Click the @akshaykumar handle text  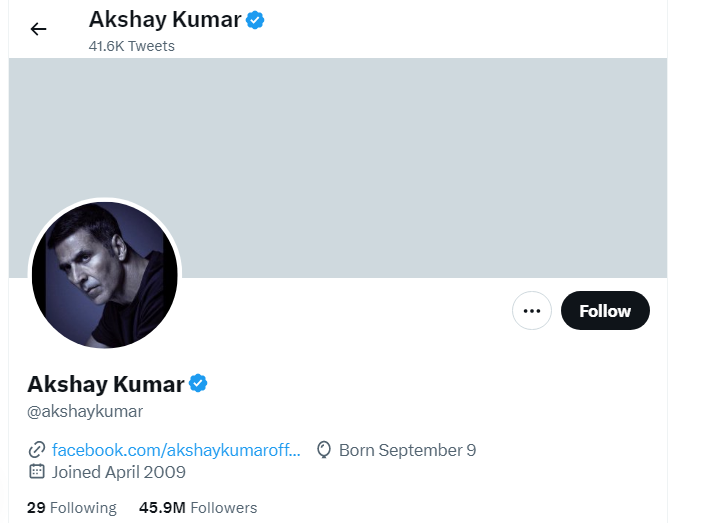click(85, 411)
